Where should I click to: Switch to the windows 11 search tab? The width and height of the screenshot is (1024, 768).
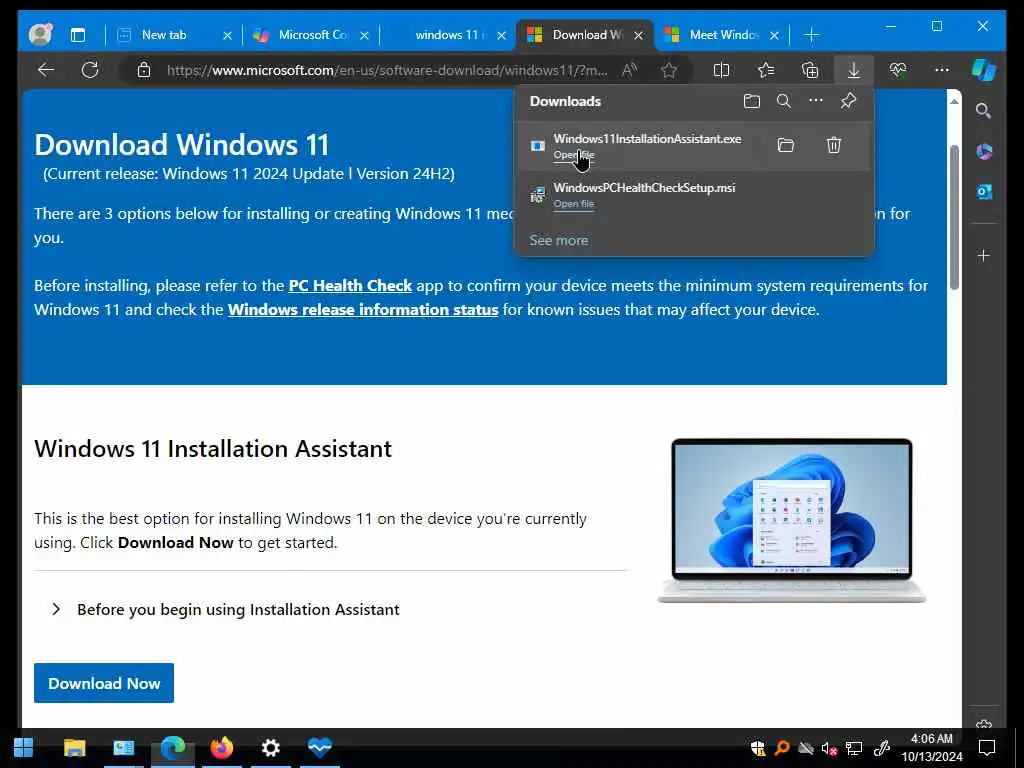click(x=451, y=35)
